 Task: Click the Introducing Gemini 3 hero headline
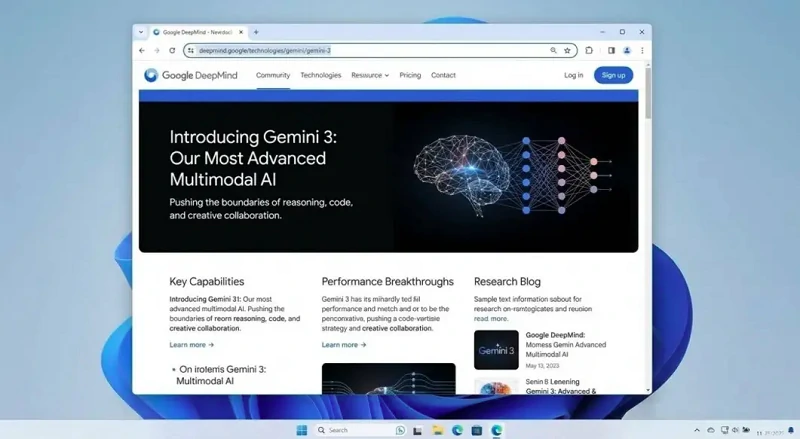click(253, 158)
